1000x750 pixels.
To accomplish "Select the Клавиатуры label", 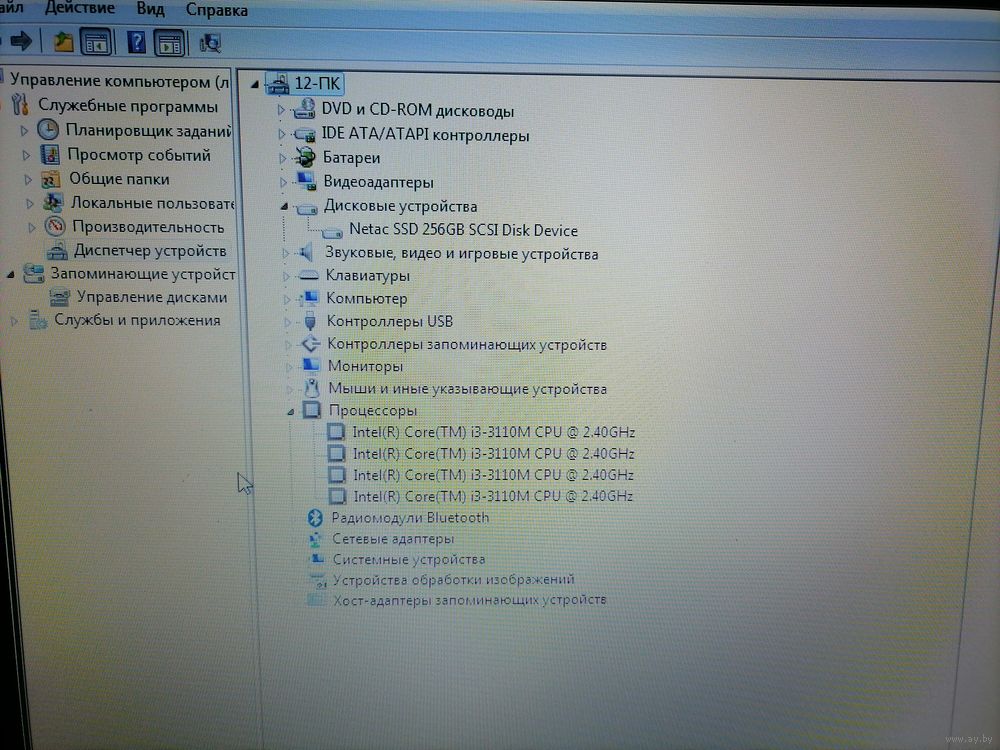I will pyautogui.click(x=367, y=276).
